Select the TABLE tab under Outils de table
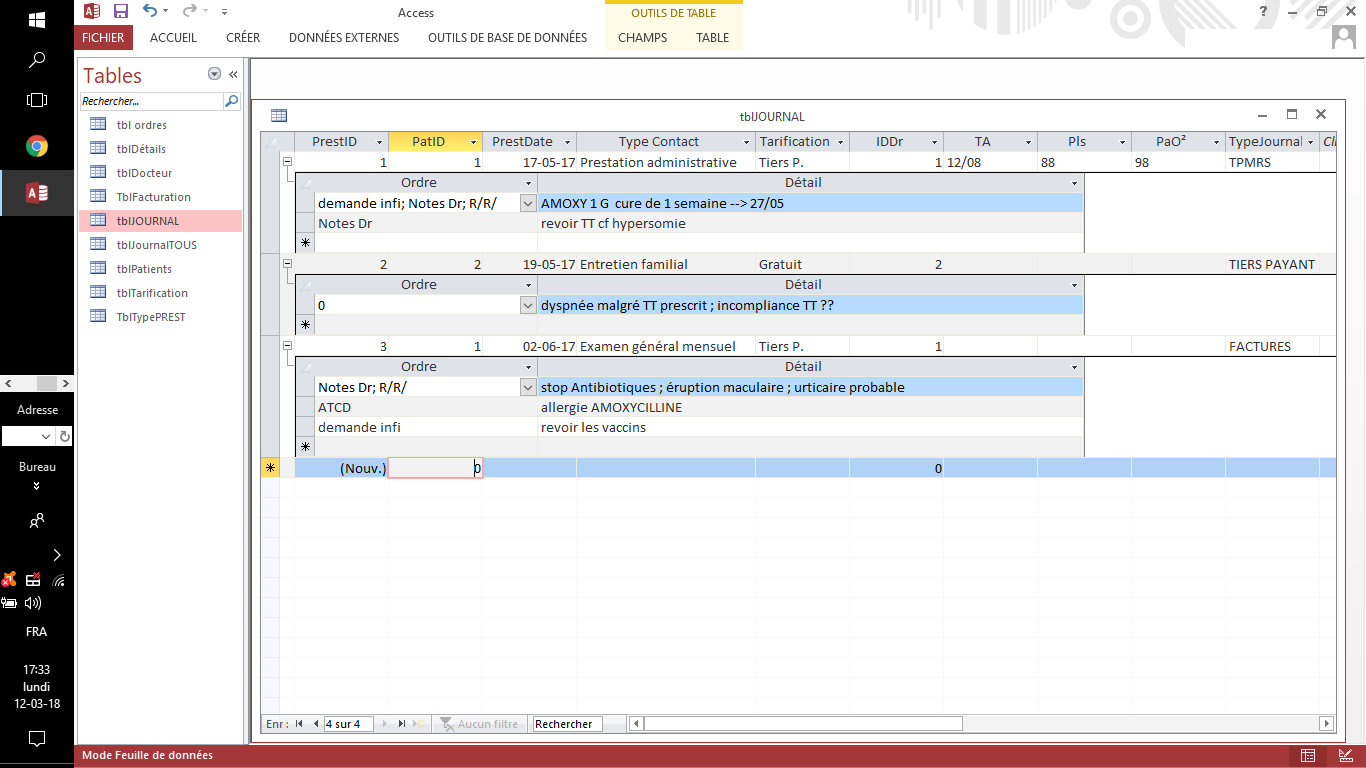Screen dimensions: 1366x768 pyautogui.click(x=712, y=38)
